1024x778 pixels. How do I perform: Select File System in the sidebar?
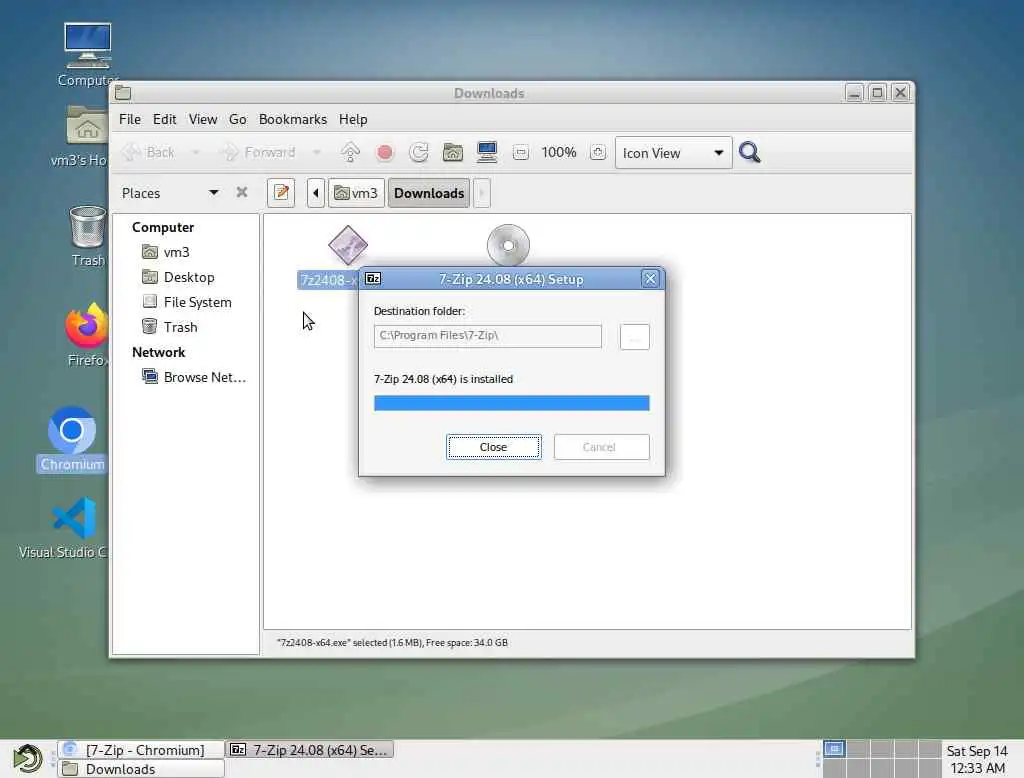click(x=187, y=302)
